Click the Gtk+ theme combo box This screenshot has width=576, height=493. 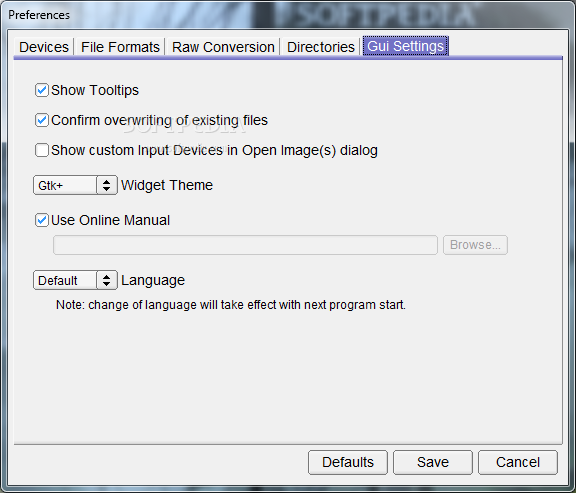[75, 185]
